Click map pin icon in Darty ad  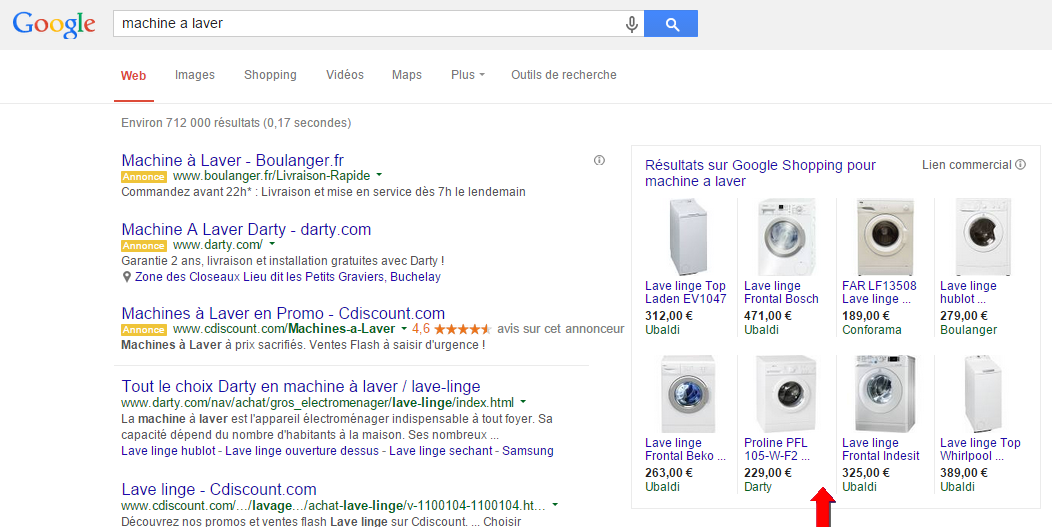click(x=126, y=277)
